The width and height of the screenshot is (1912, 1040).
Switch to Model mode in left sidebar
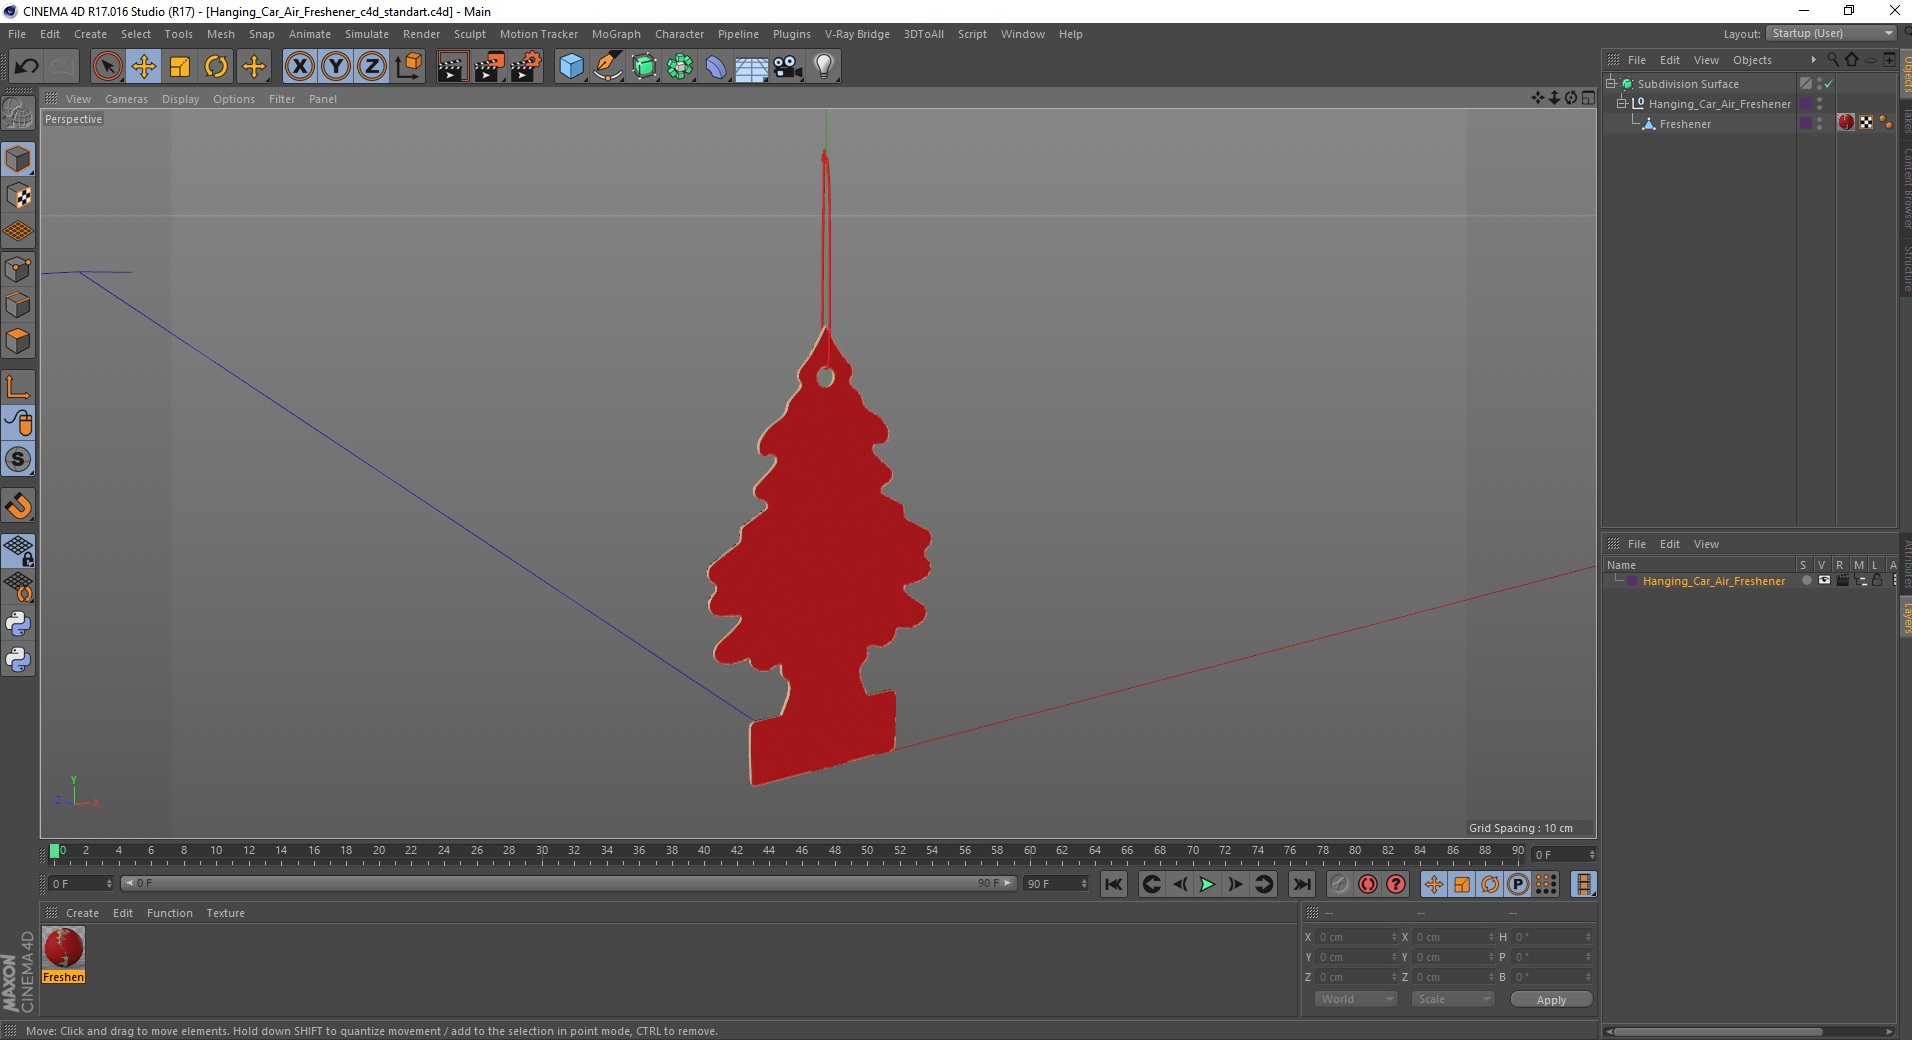click(18, 160)
